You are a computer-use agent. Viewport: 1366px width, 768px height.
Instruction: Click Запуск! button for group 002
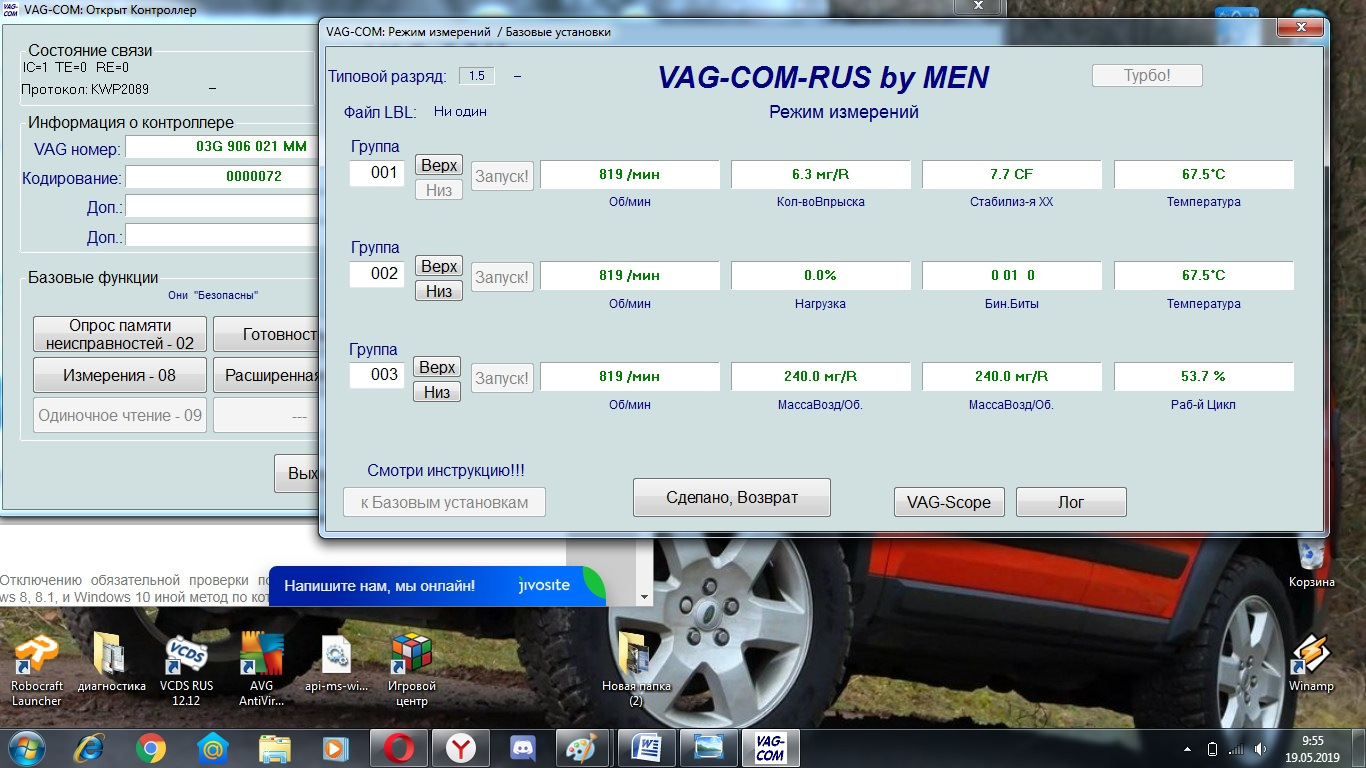(502, 277)
